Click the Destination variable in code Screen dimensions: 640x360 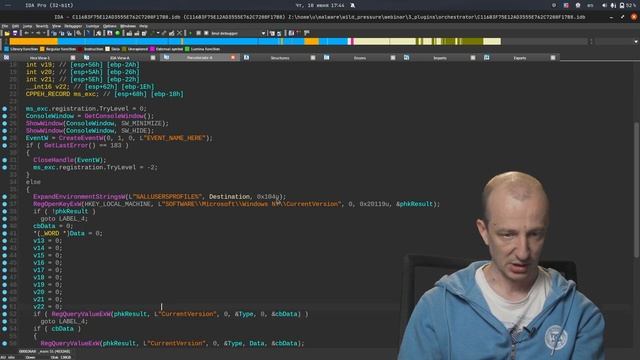(x=229, y=197)
